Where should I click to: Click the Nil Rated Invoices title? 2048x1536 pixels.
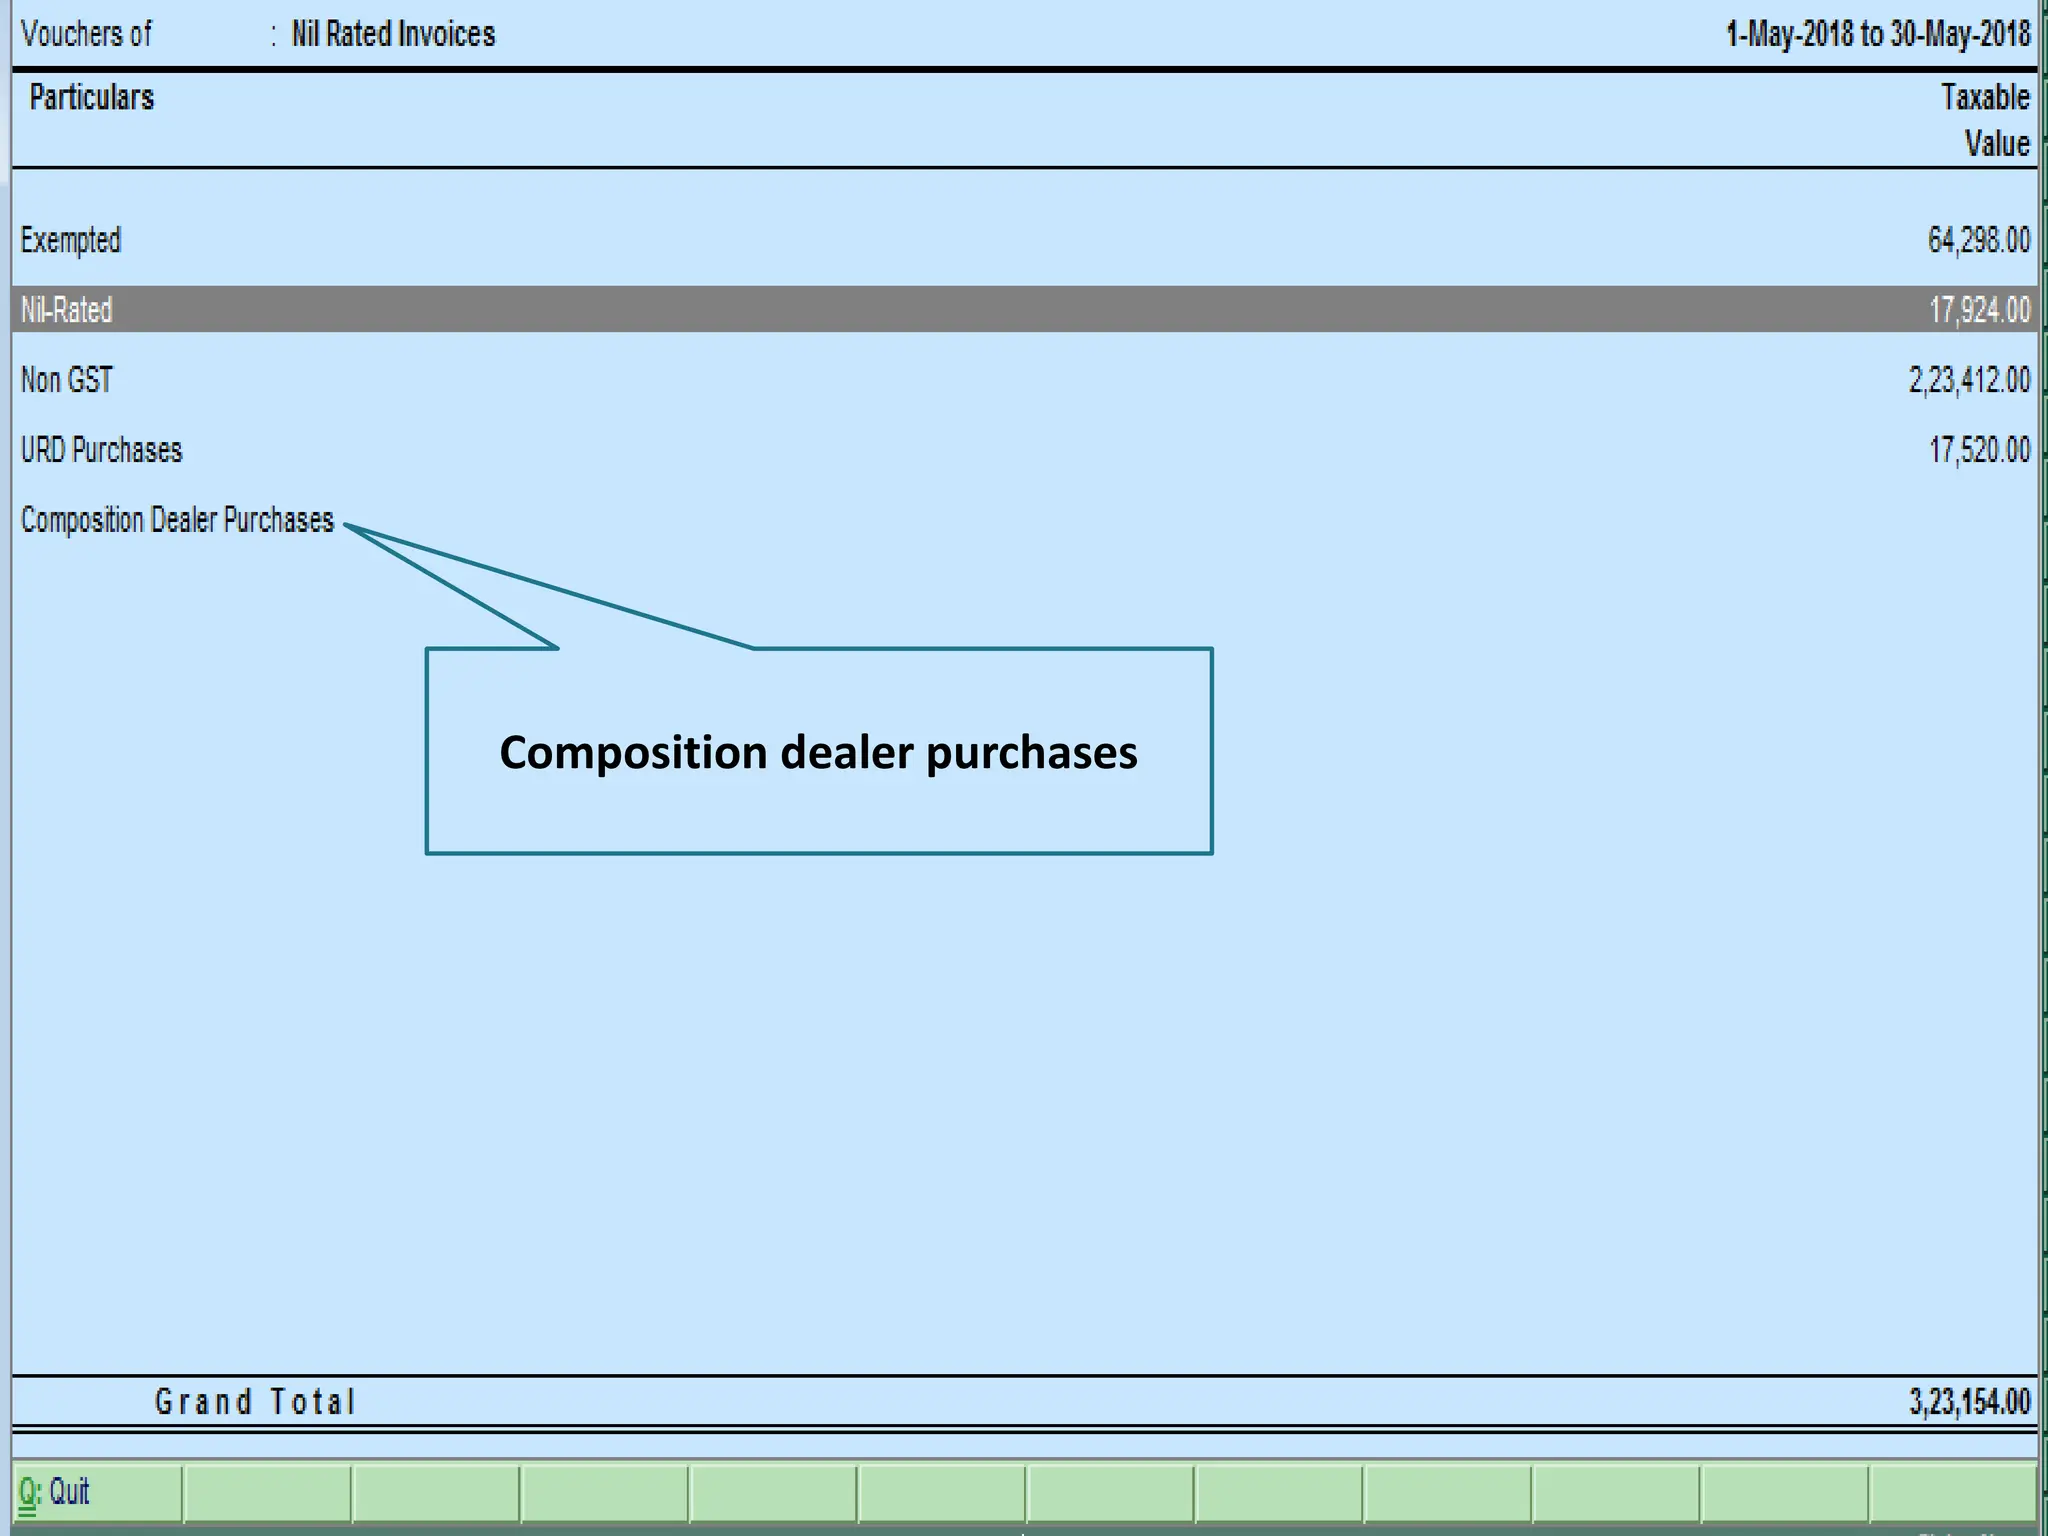pos(393,35)
